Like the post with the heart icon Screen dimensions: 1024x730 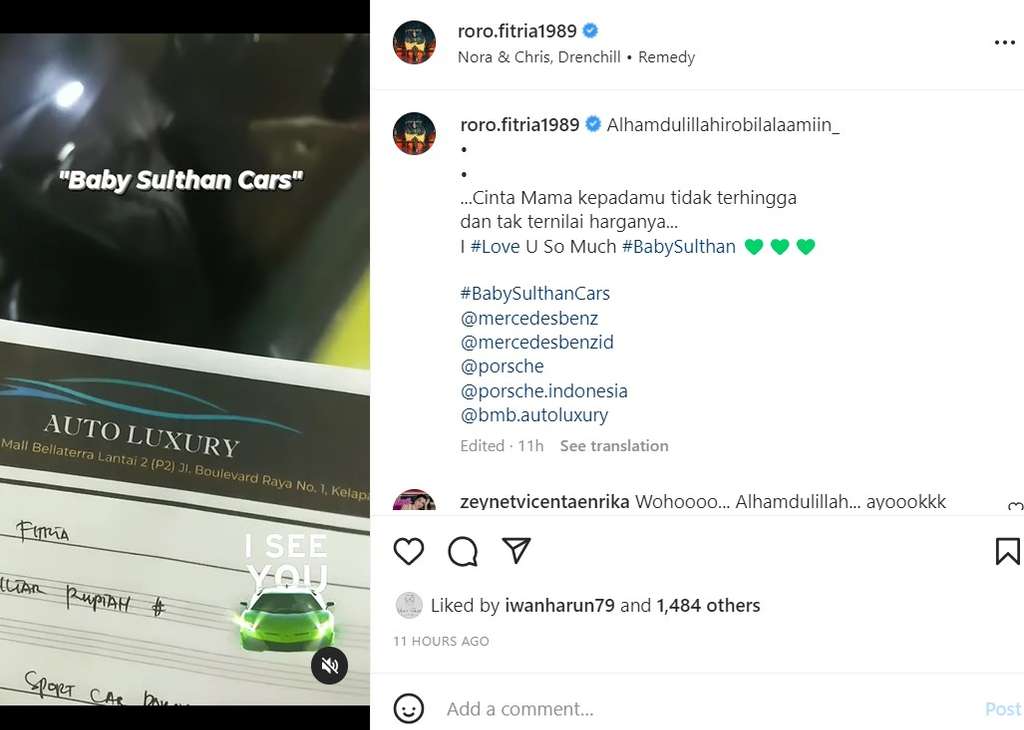(x=408, y=551)
